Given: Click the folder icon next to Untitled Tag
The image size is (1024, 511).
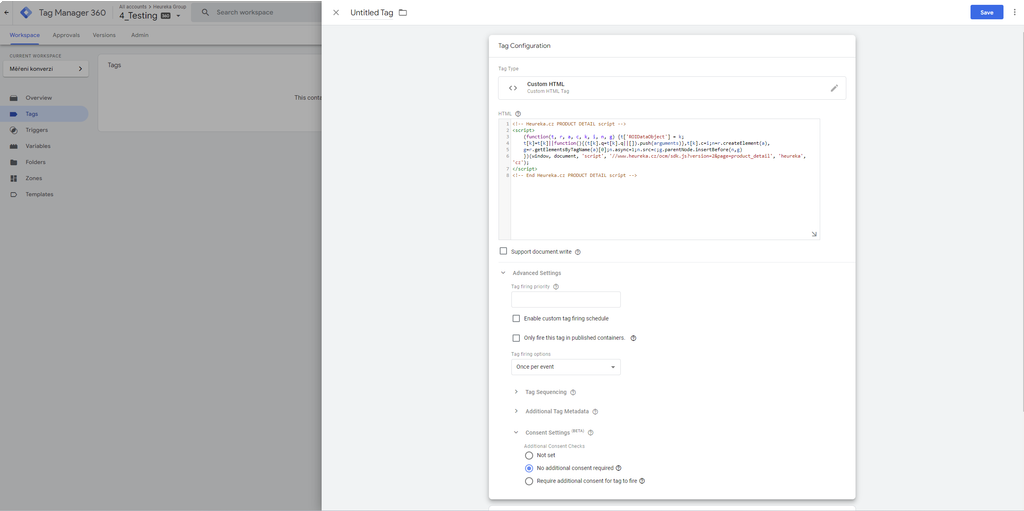Looking at the screenshot, I should [x=403, y=12].
